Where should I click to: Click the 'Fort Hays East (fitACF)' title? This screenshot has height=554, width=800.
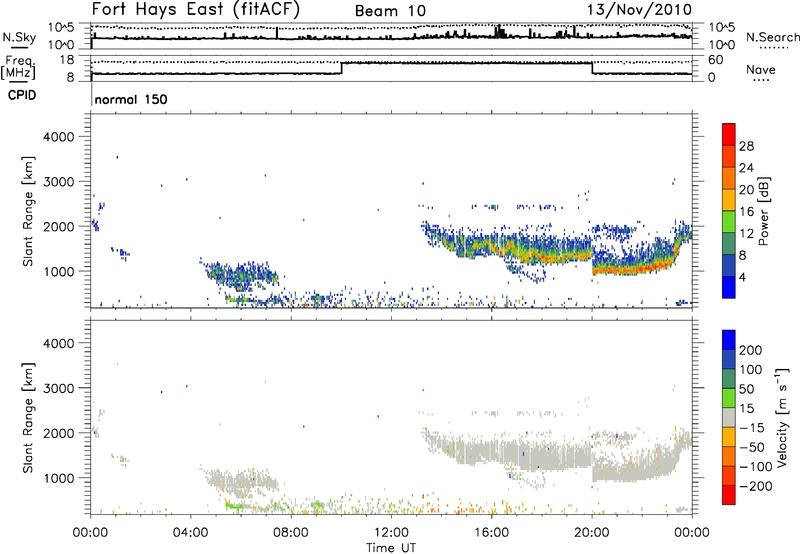[x=196, y=10]
